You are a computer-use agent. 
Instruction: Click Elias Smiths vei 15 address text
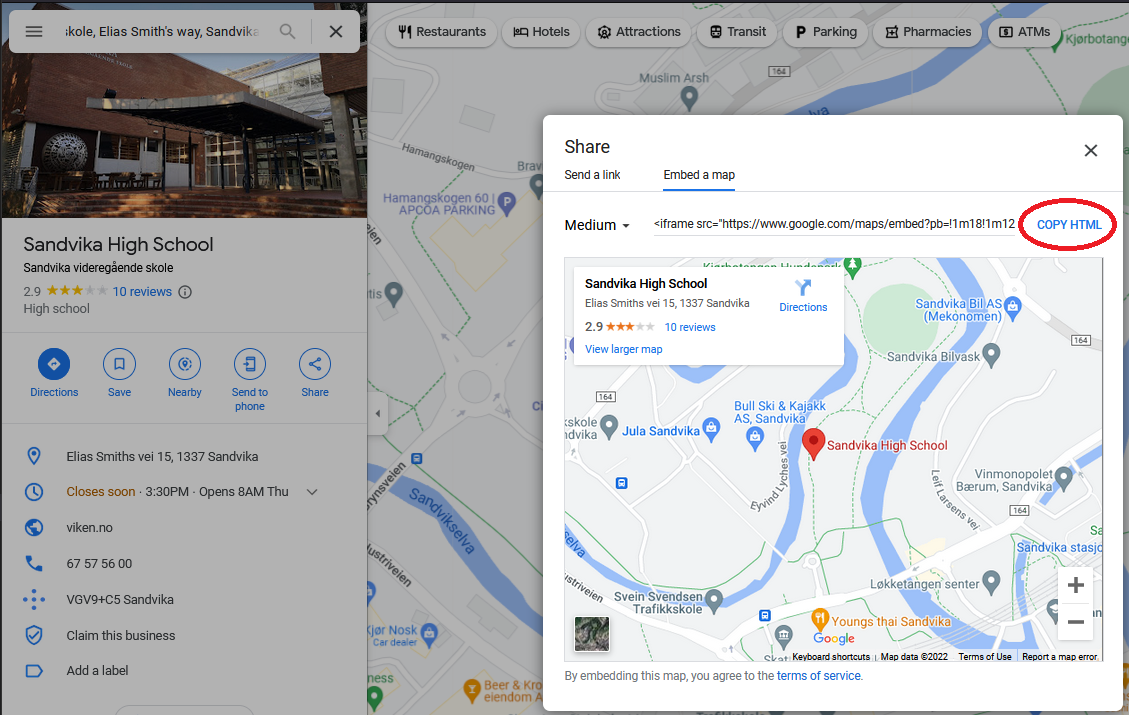162,457
